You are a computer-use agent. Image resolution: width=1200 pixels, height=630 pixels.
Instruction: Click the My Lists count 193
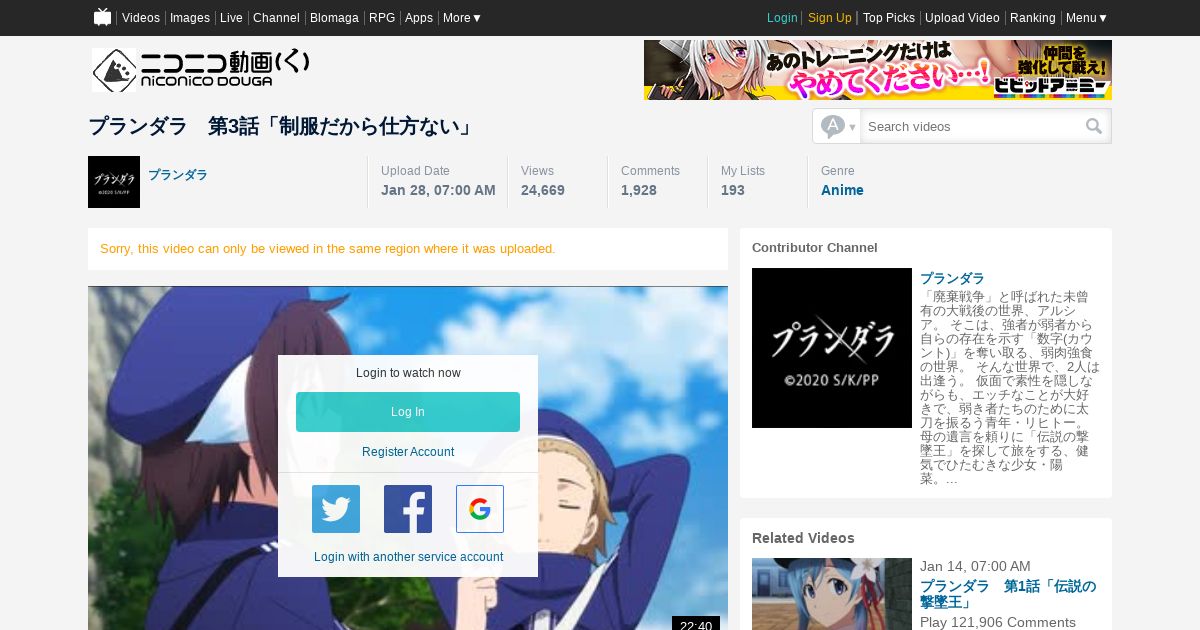(x=733, y=190)
